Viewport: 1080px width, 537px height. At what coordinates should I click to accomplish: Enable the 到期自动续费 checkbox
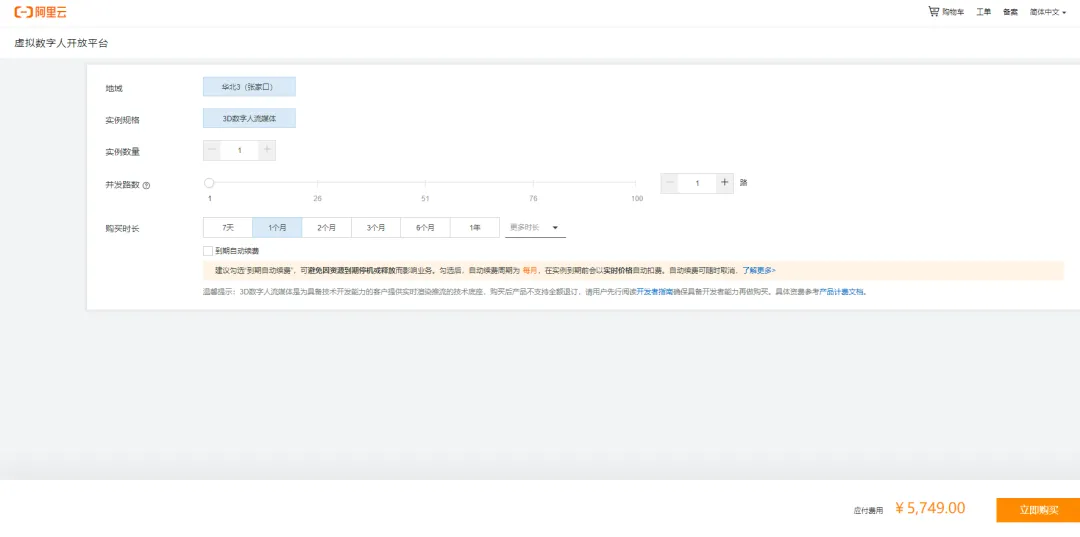click(208, 251)
